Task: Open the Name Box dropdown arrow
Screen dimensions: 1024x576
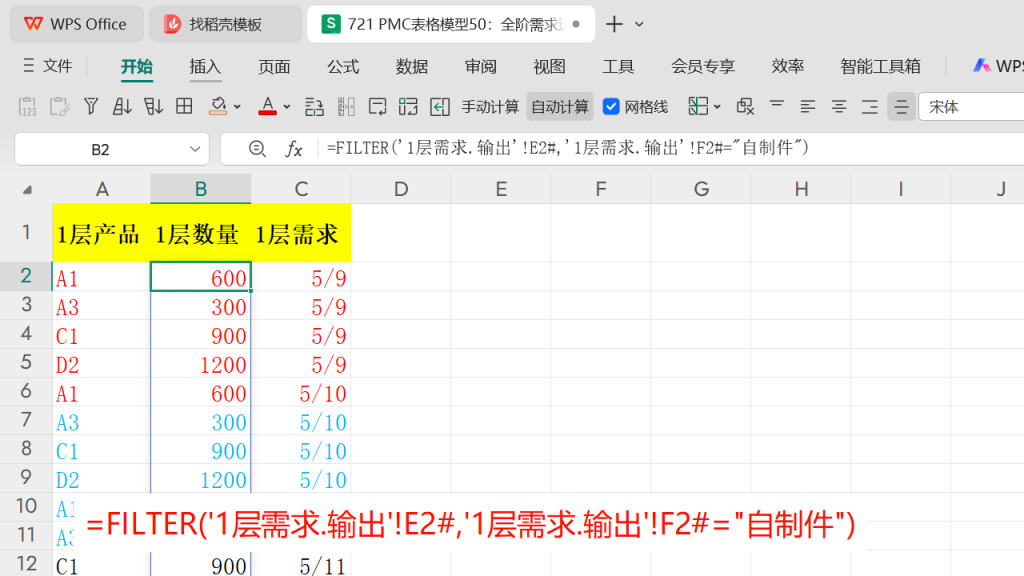Action: point(195,149)
